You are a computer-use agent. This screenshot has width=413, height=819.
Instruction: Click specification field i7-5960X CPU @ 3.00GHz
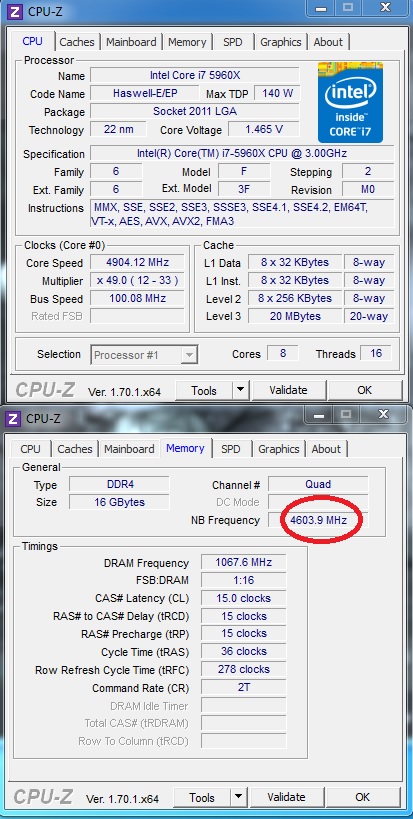coord(242,153)
